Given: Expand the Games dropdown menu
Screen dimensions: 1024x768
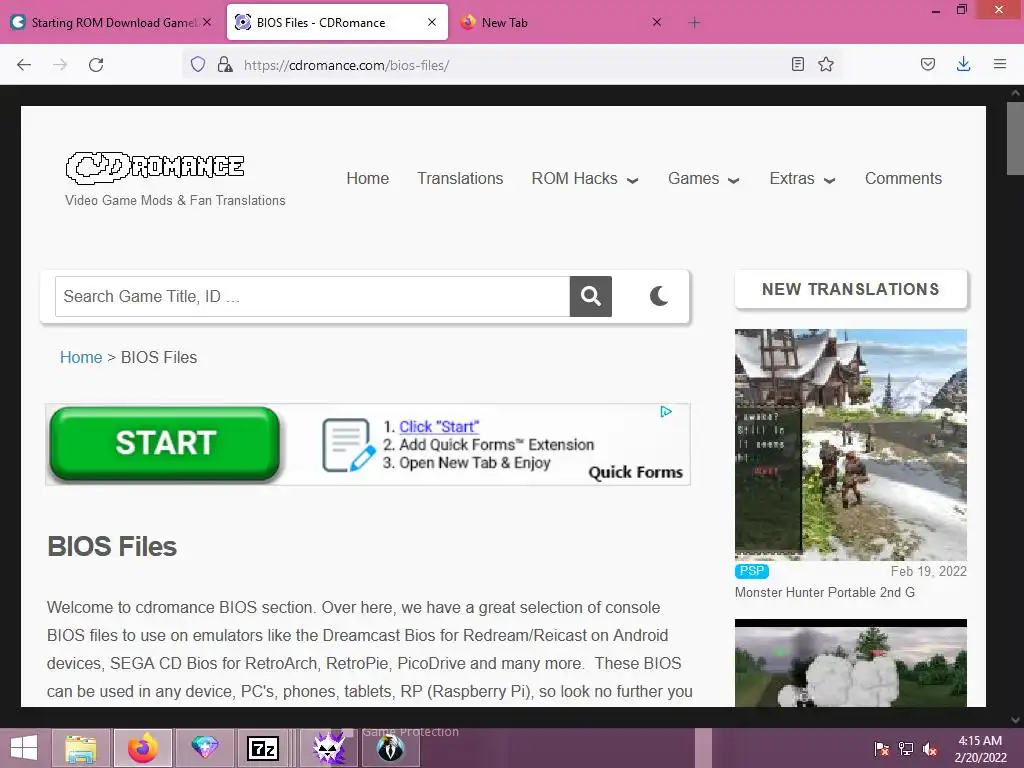Looking at the screenshot, I should (x=703, y=179).
